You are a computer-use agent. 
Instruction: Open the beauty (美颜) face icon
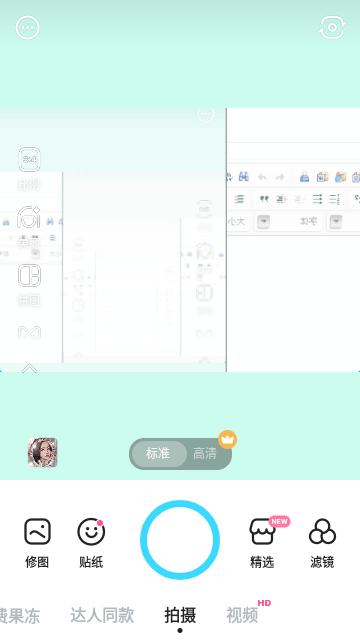click(x=29, y=217)
